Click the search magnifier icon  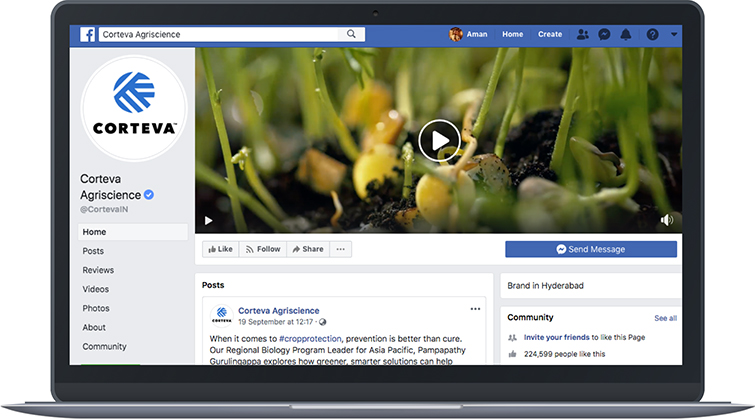point(351,34)
